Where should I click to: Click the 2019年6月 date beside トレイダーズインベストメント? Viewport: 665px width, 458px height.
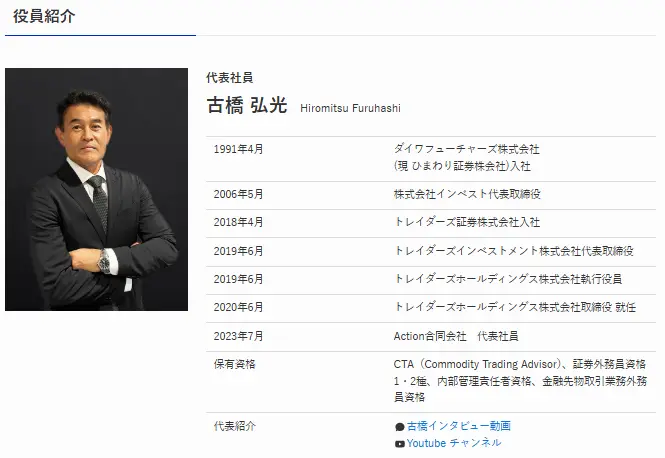[238, 251]
